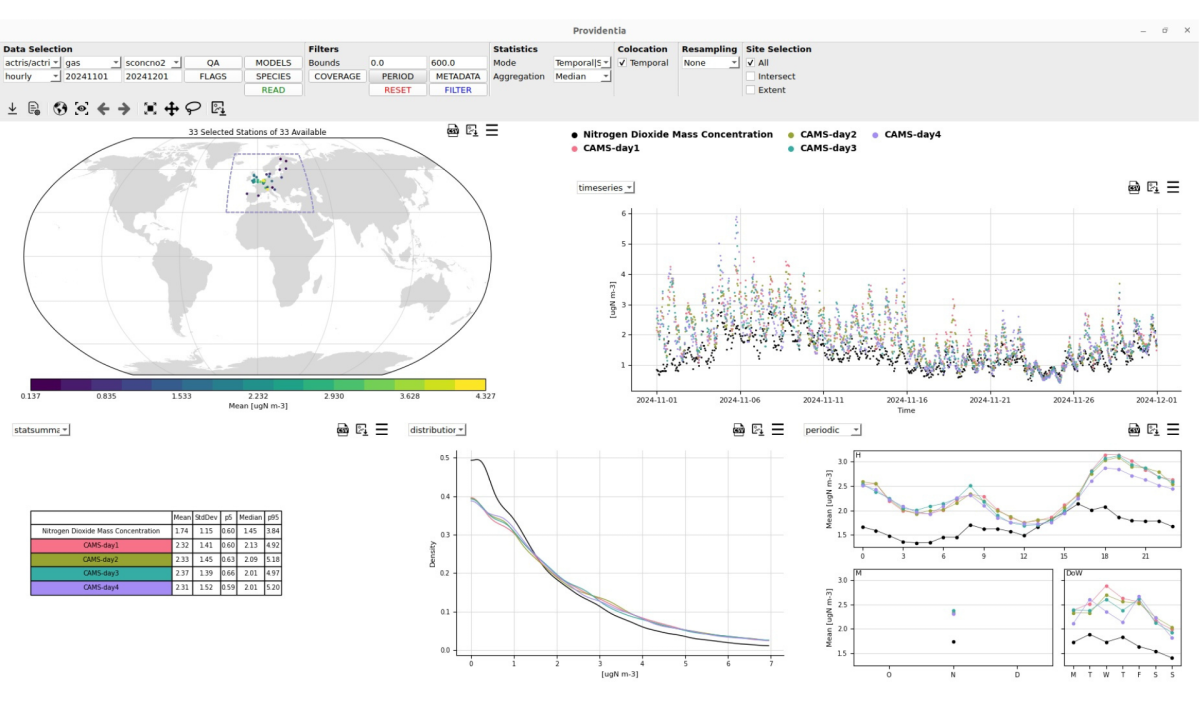Click the save configuration document icon

34,108
